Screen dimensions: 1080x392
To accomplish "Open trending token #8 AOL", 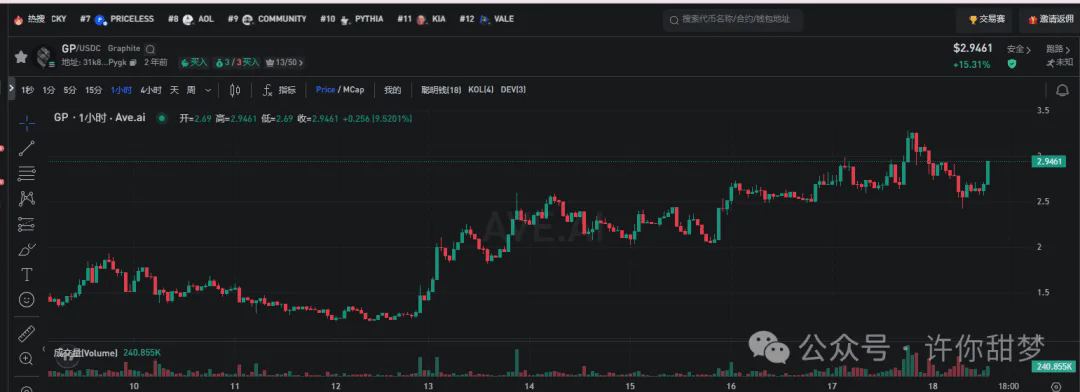I will click(191, 19).
